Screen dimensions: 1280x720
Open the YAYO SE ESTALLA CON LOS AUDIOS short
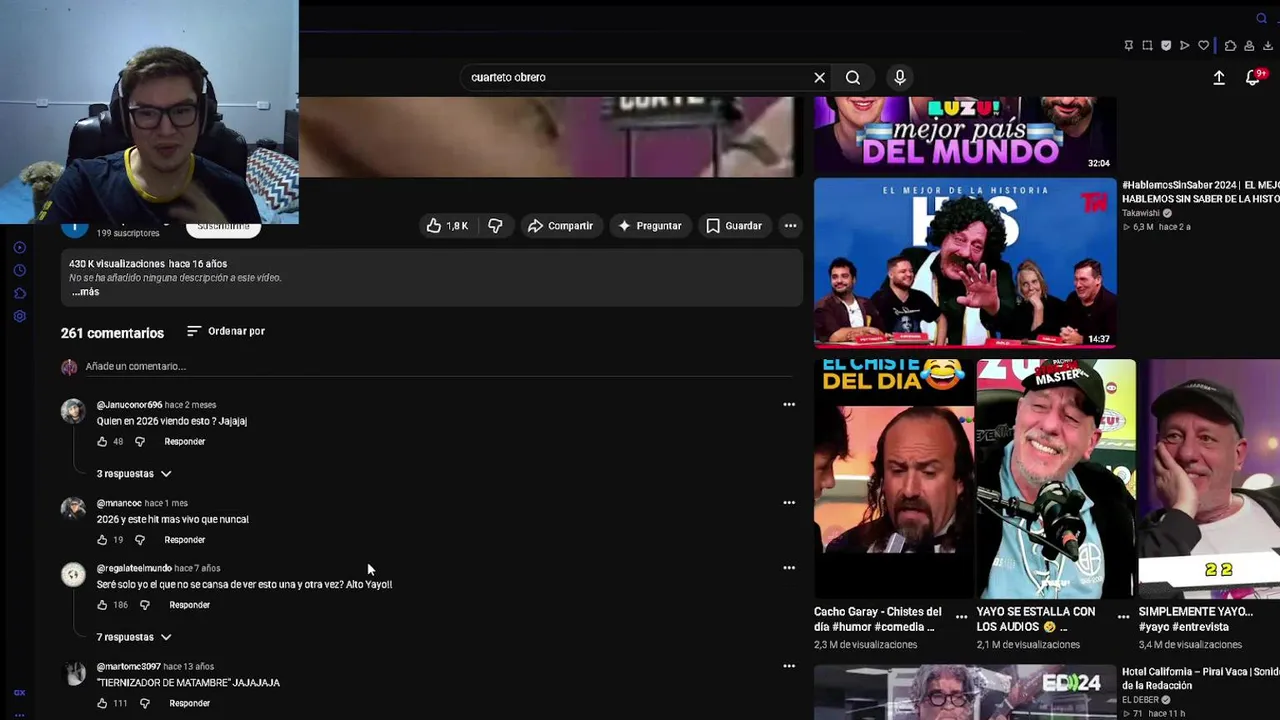pos(1056,479)
